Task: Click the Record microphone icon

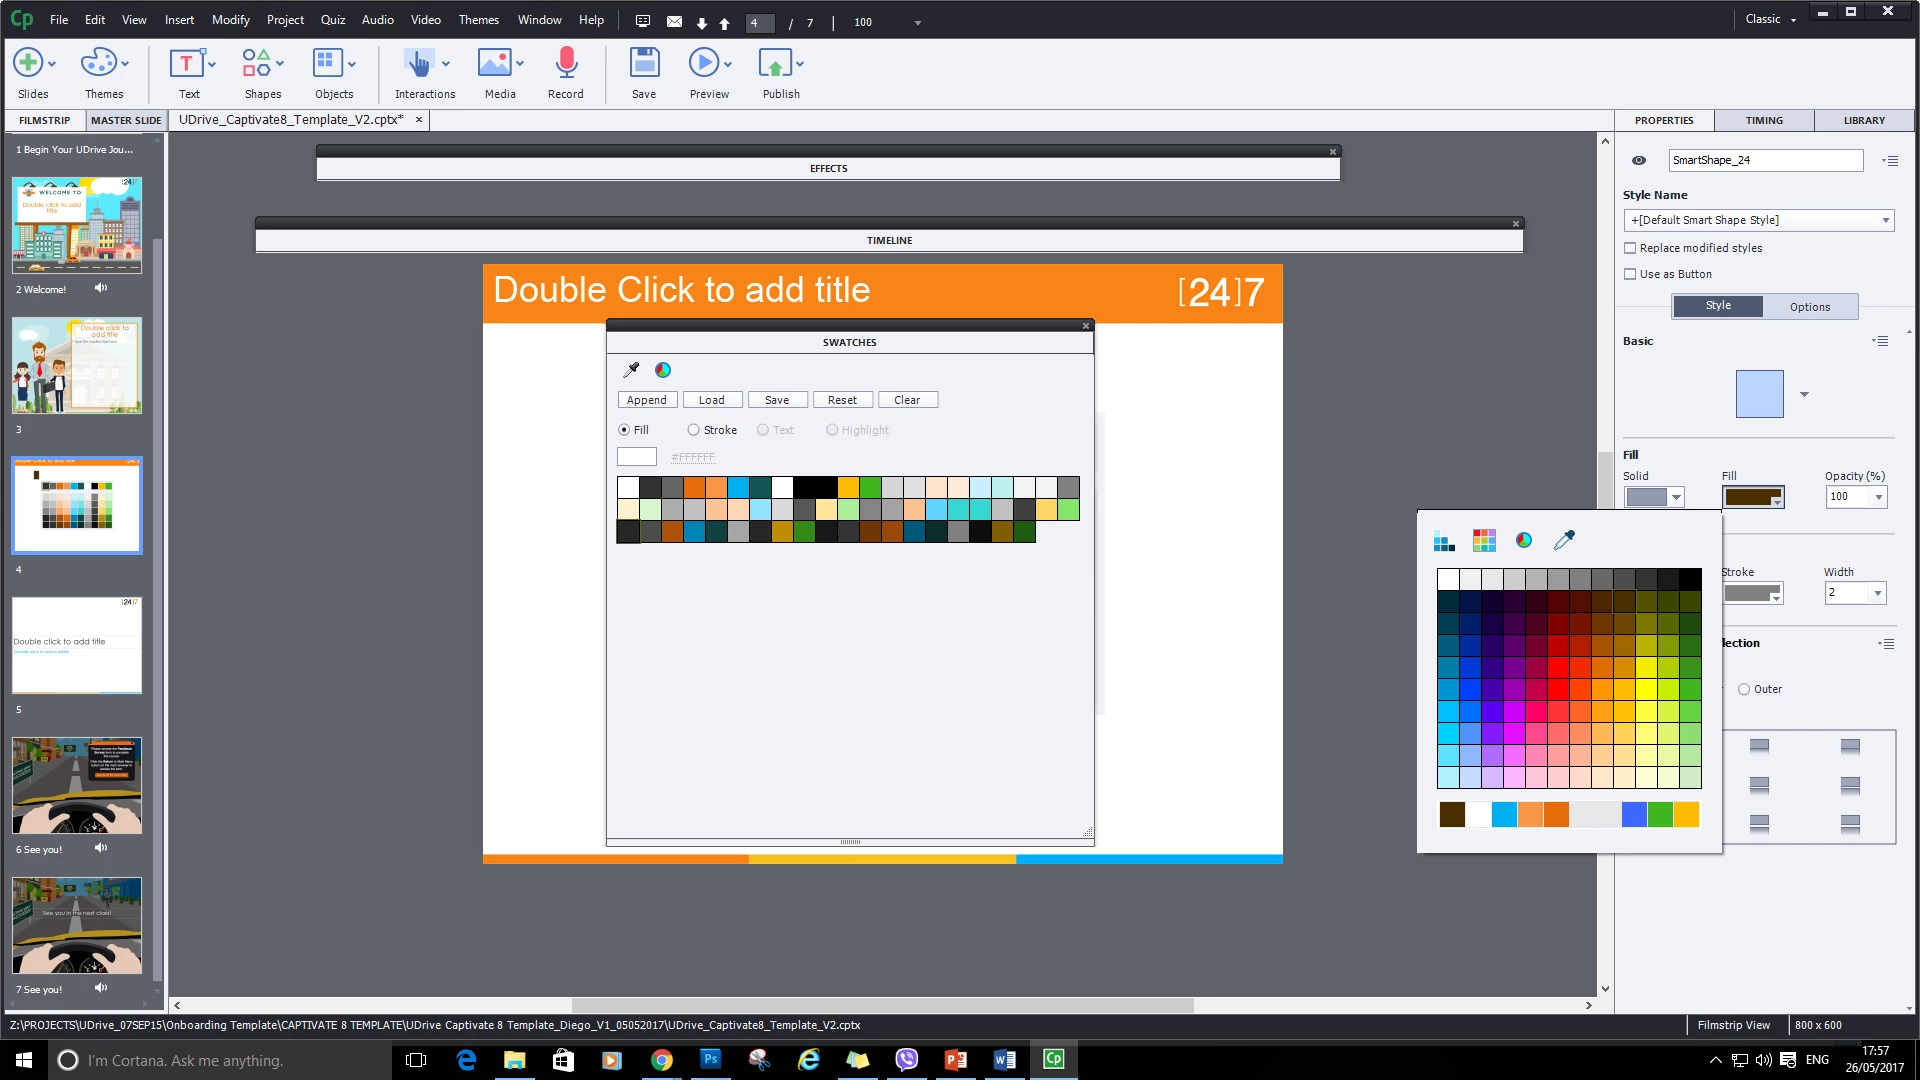Action: (x=565, y=64)
